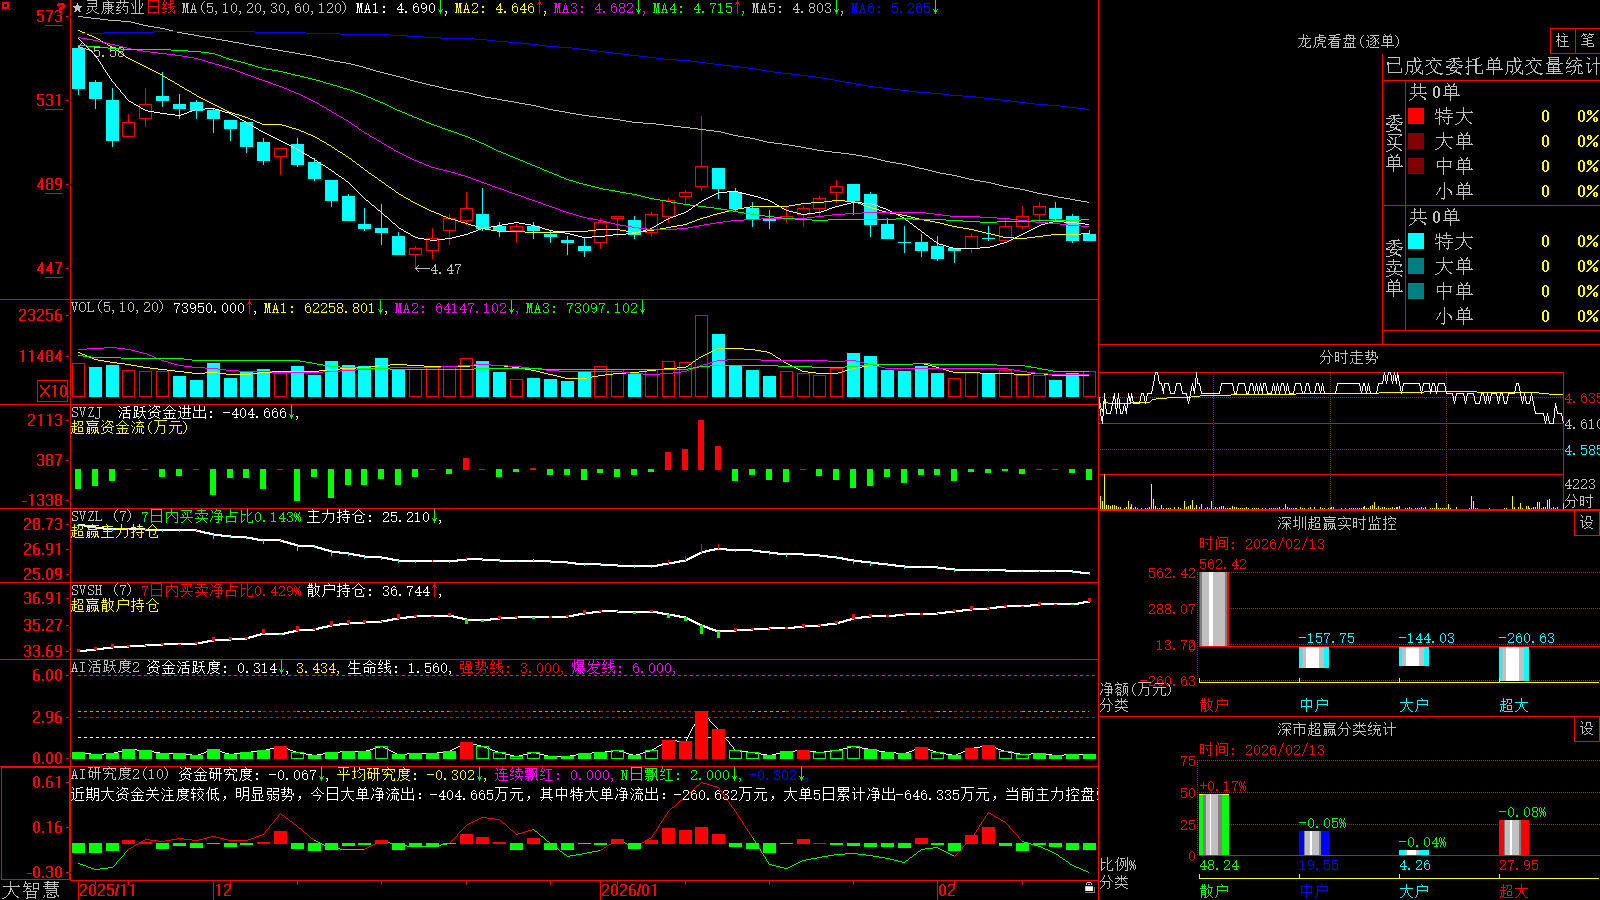This screenshot has height=900, width=1600.
Task: Click the 2026/01 timeline marker
Action: (x=630, y=890)
